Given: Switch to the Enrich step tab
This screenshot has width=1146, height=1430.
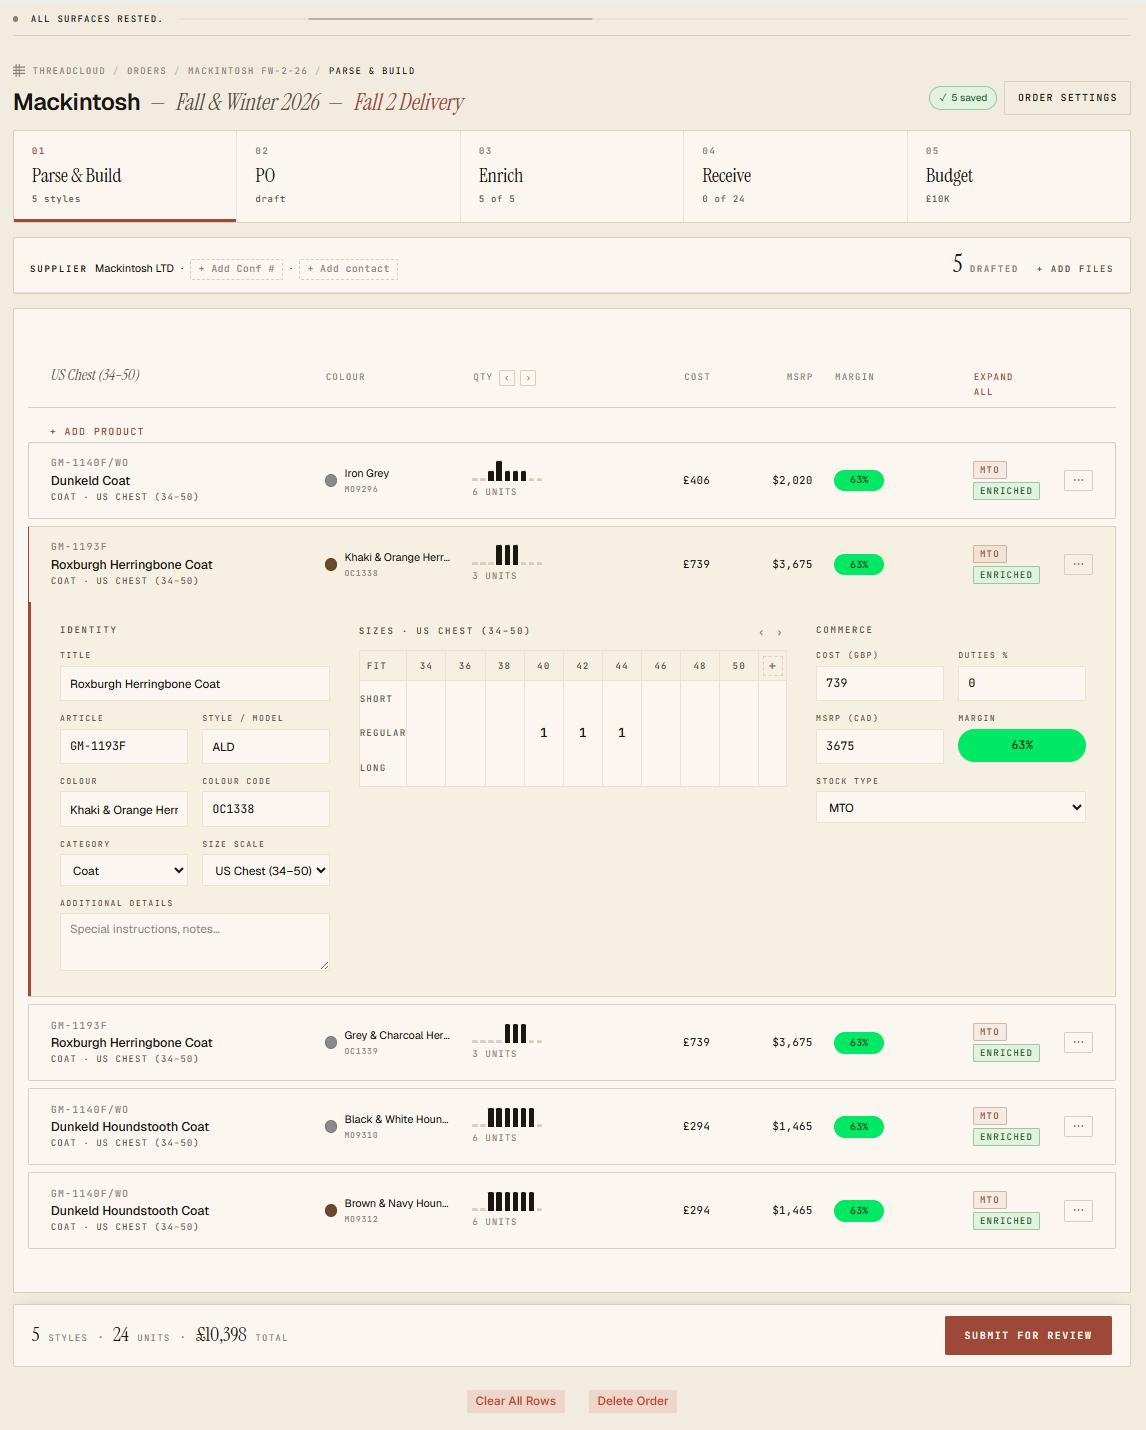Looking at the screenshot, I should pyautogui.click(x=572, y=176).
